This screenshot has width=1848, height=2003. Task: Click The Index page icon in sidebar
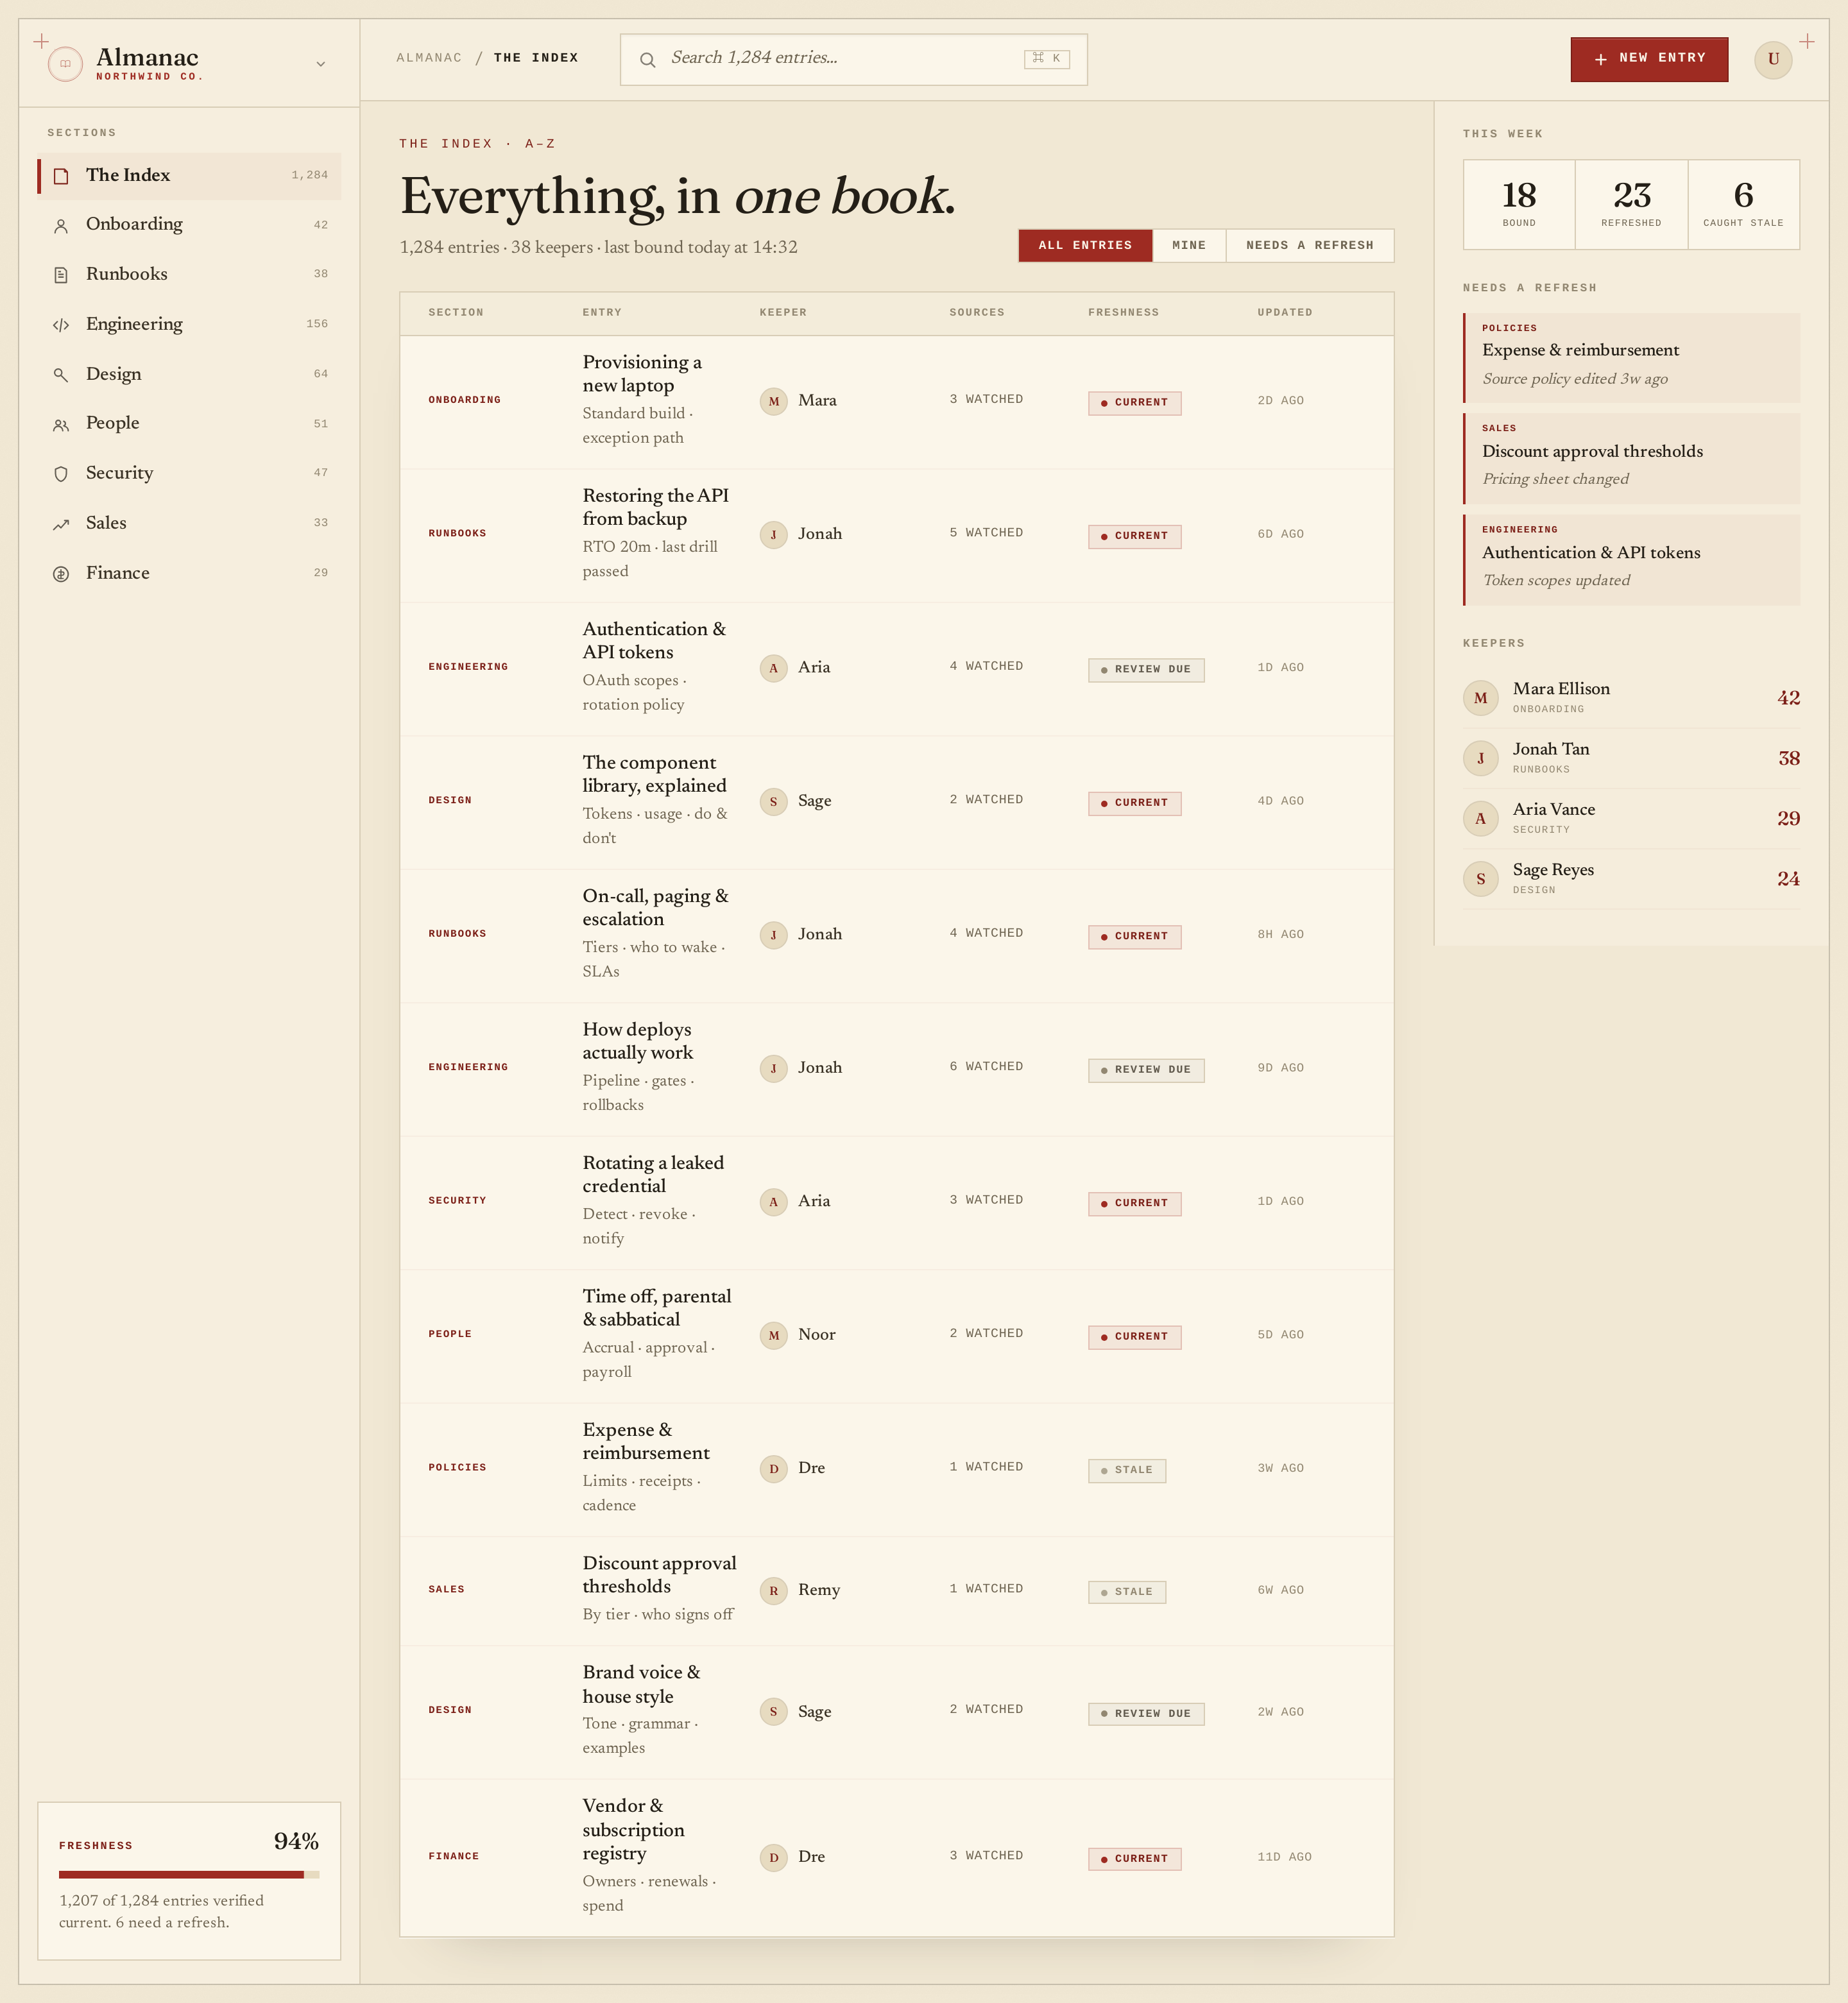61,176
